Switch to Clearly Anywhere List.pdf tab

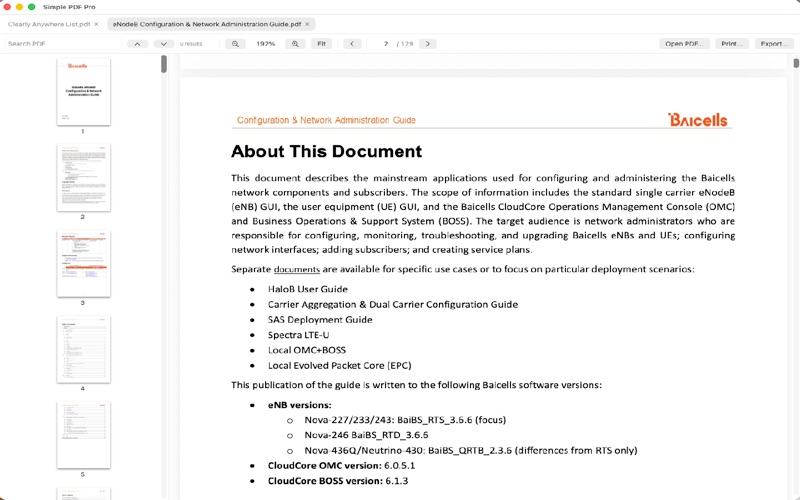pyautogui.click(x=49, y=24)
